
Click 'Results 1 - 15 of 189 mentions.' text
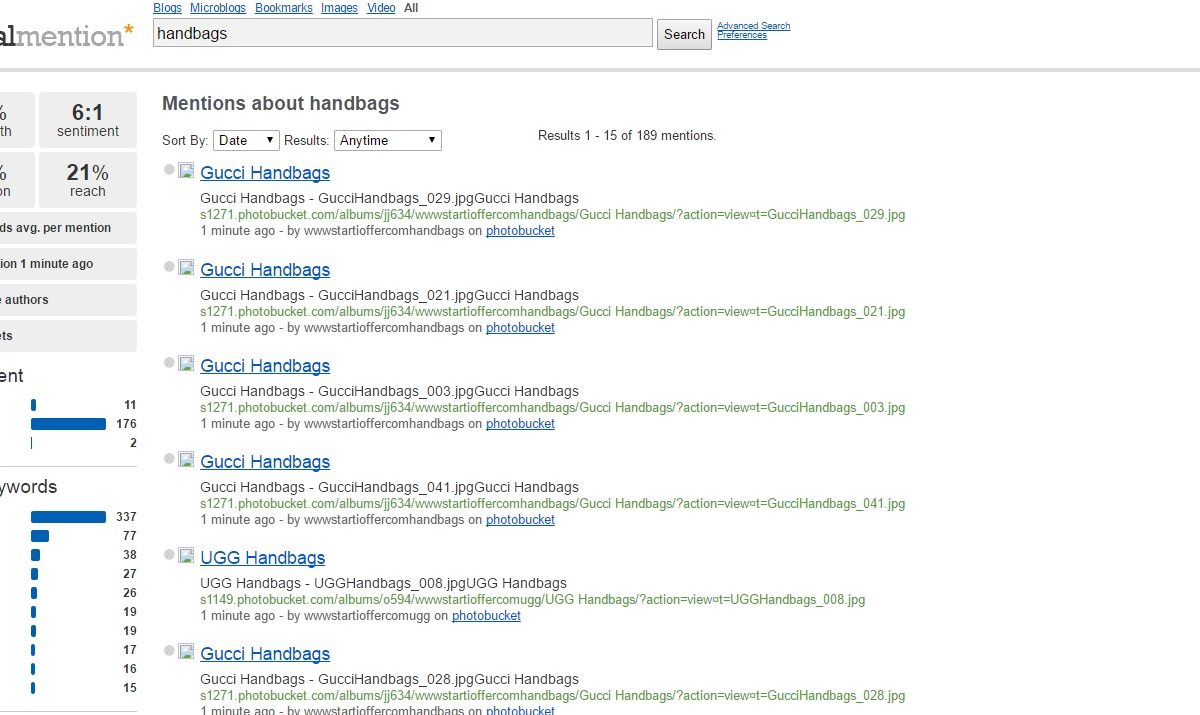627,136
